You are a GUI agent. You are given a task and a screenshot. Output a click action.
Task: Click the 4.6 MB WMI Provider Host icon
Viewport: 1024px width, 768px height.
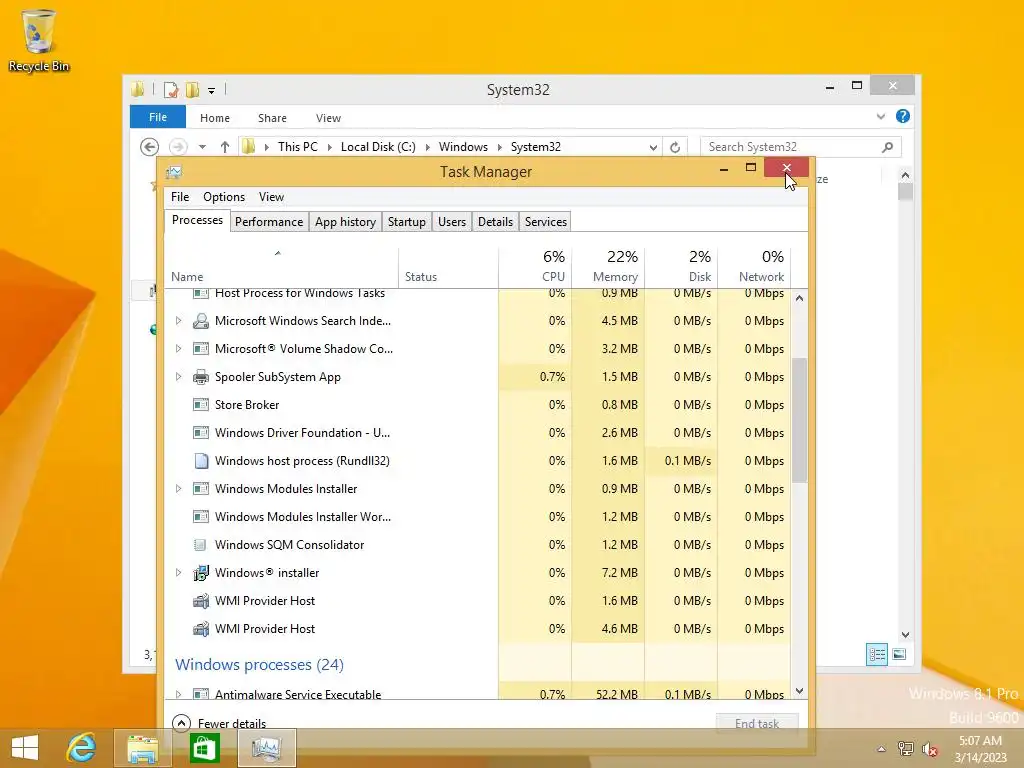pyautogui.click(x=201, y=629)
